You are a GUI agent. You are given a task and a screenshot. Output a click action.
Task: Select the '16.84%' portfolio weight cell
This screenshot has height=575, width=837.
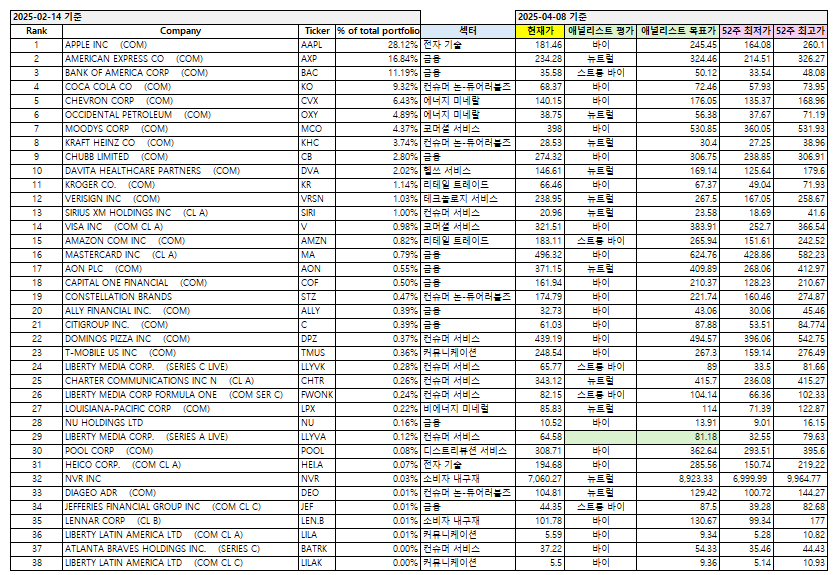[x=378, y=59]
